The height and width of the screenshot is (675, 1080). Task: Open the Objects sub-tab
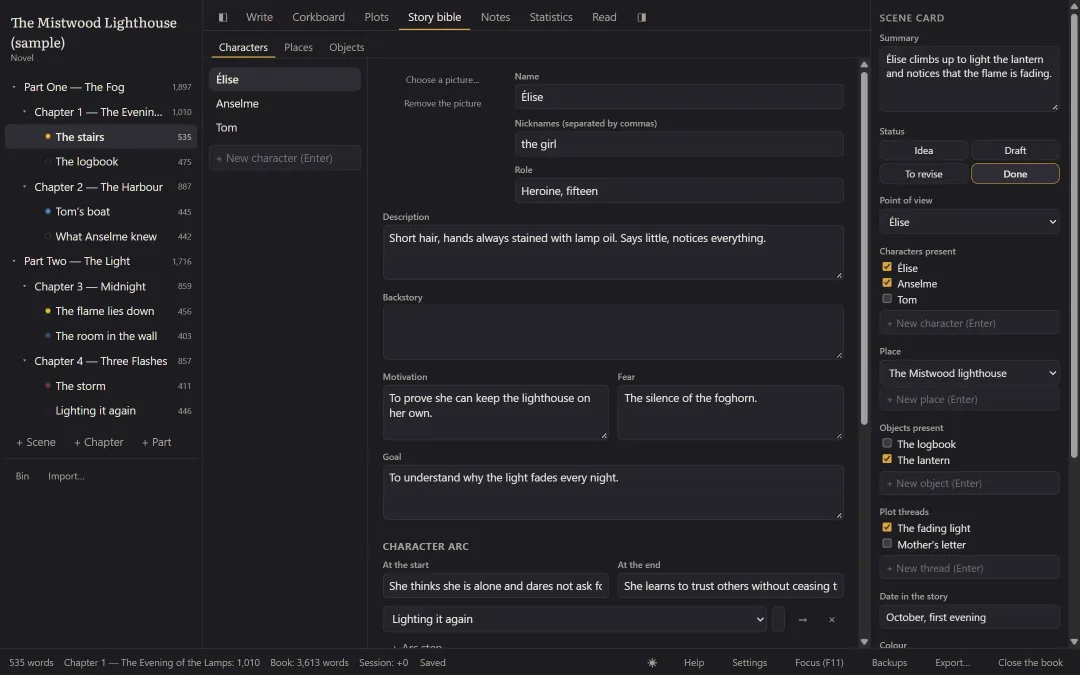[346, 47]
